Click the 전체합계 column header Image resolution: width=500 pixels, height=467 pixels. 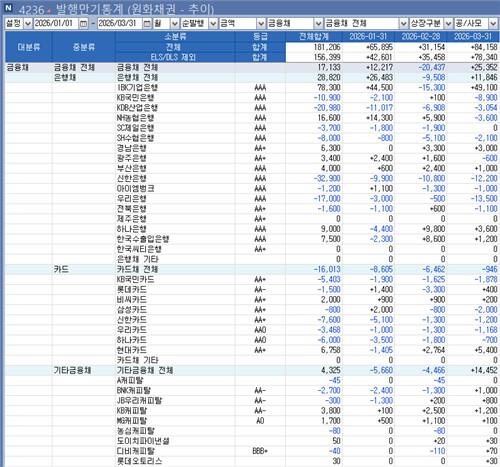tap(314, 36)
